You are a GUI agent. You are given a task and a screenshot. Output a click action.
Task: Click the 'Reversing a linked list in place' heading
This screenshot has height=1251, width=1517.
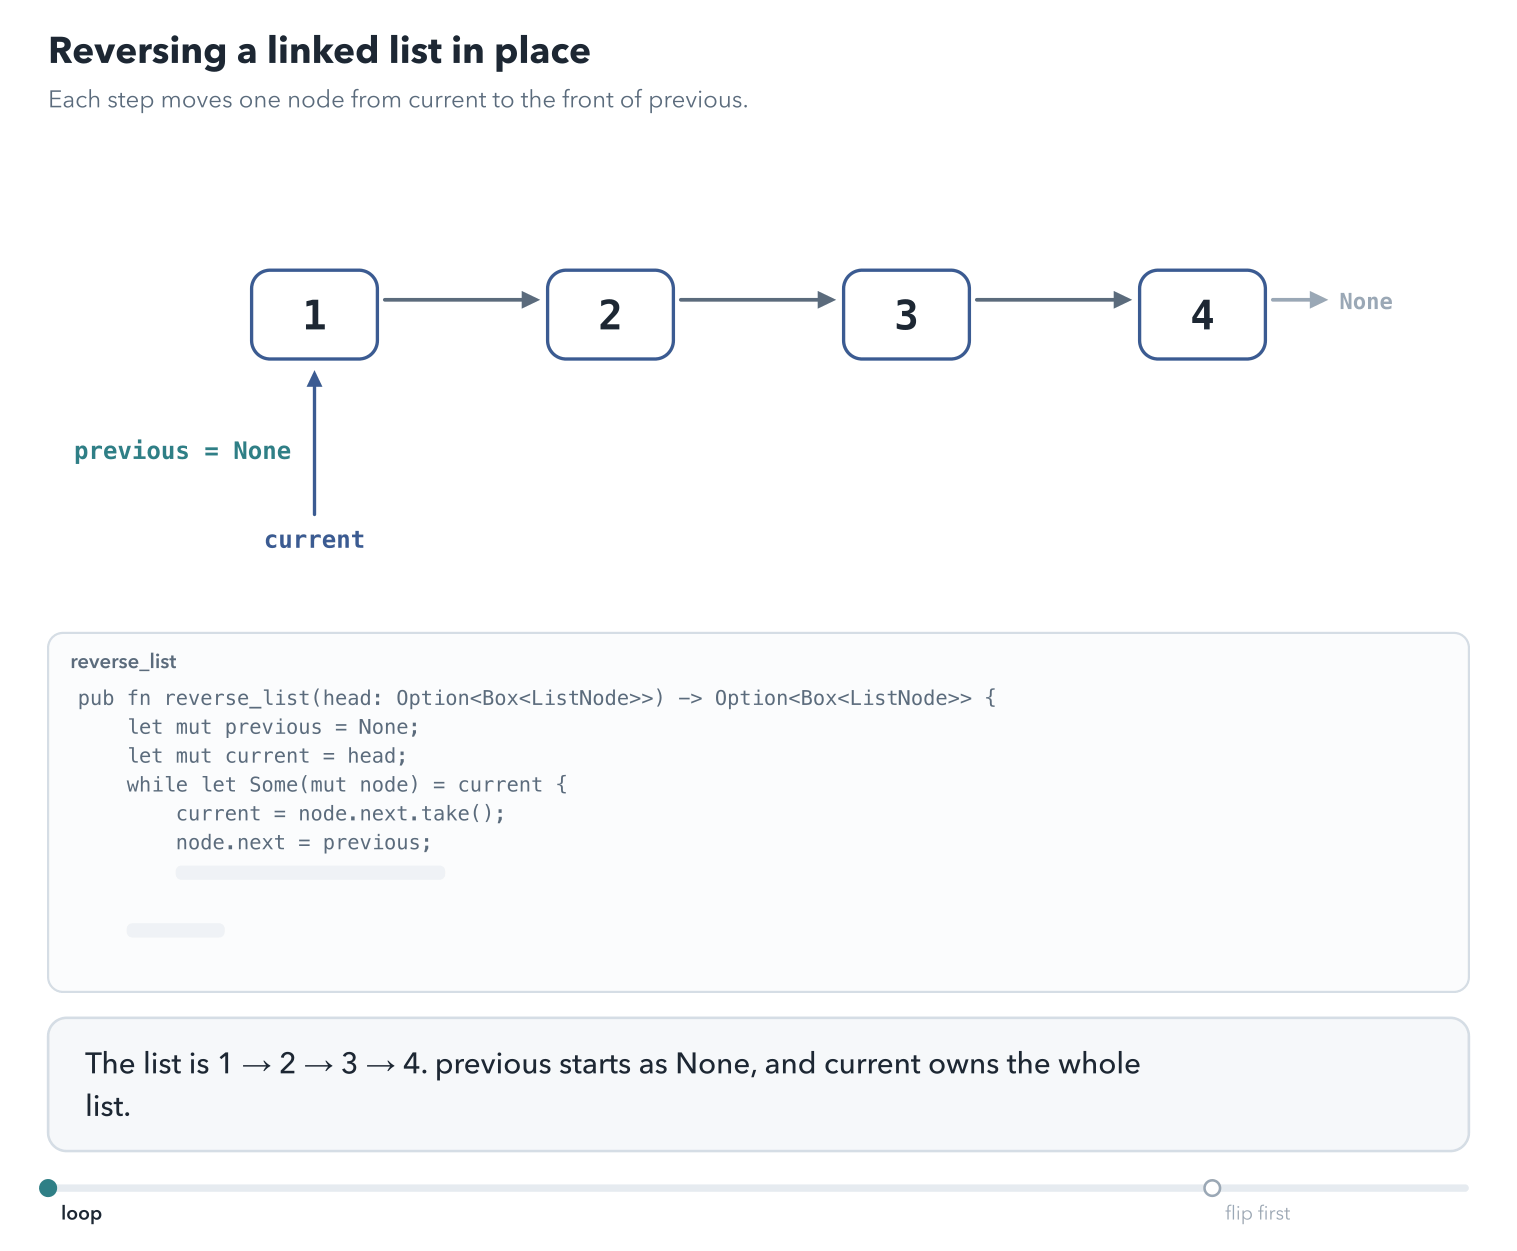click(x=319, y=51)
